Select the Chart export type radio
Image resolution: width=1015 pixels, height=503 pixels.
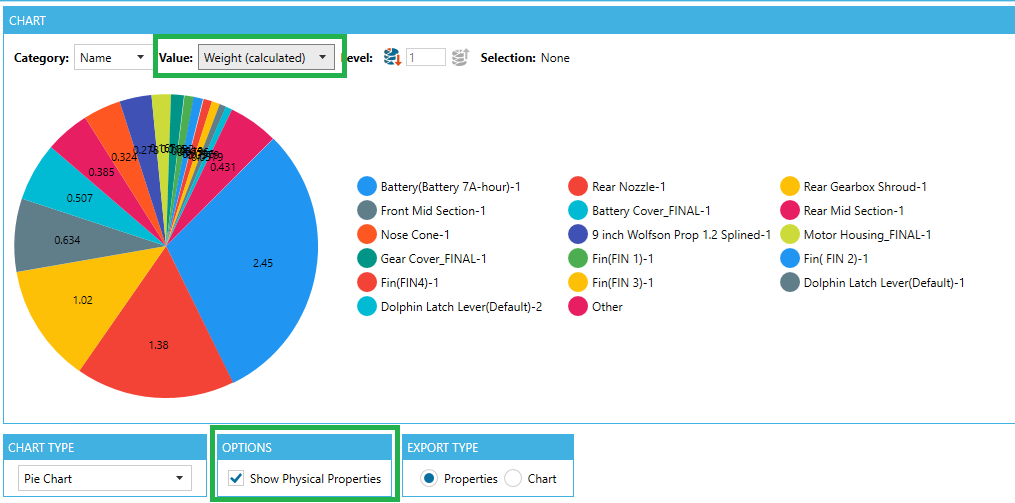click(x=513, y=479)
